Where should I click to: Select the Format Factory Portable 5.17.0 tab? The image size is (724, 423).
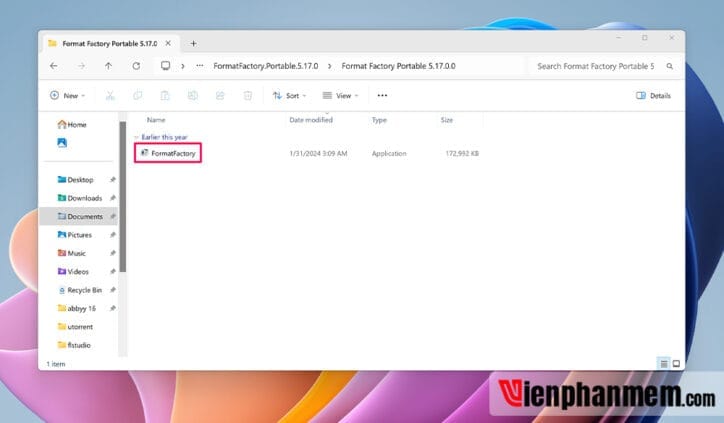click(x=109, y=43)
